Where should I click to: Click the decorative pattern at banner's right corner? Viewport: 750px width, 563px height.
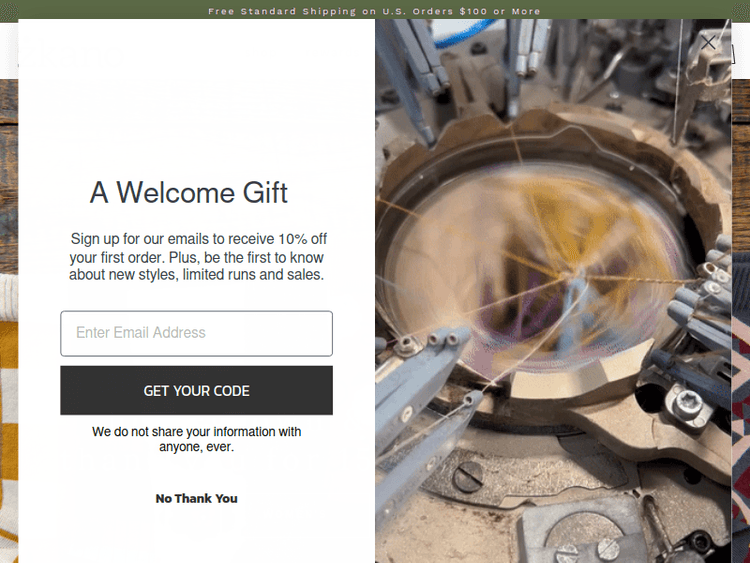741,11
